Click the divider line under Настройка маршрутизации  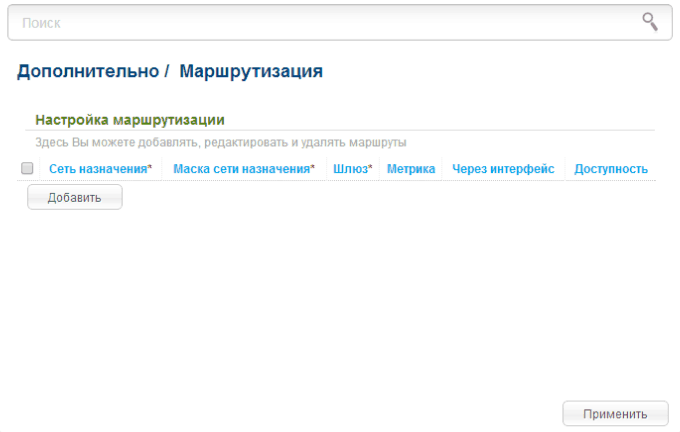pos(340,130)
